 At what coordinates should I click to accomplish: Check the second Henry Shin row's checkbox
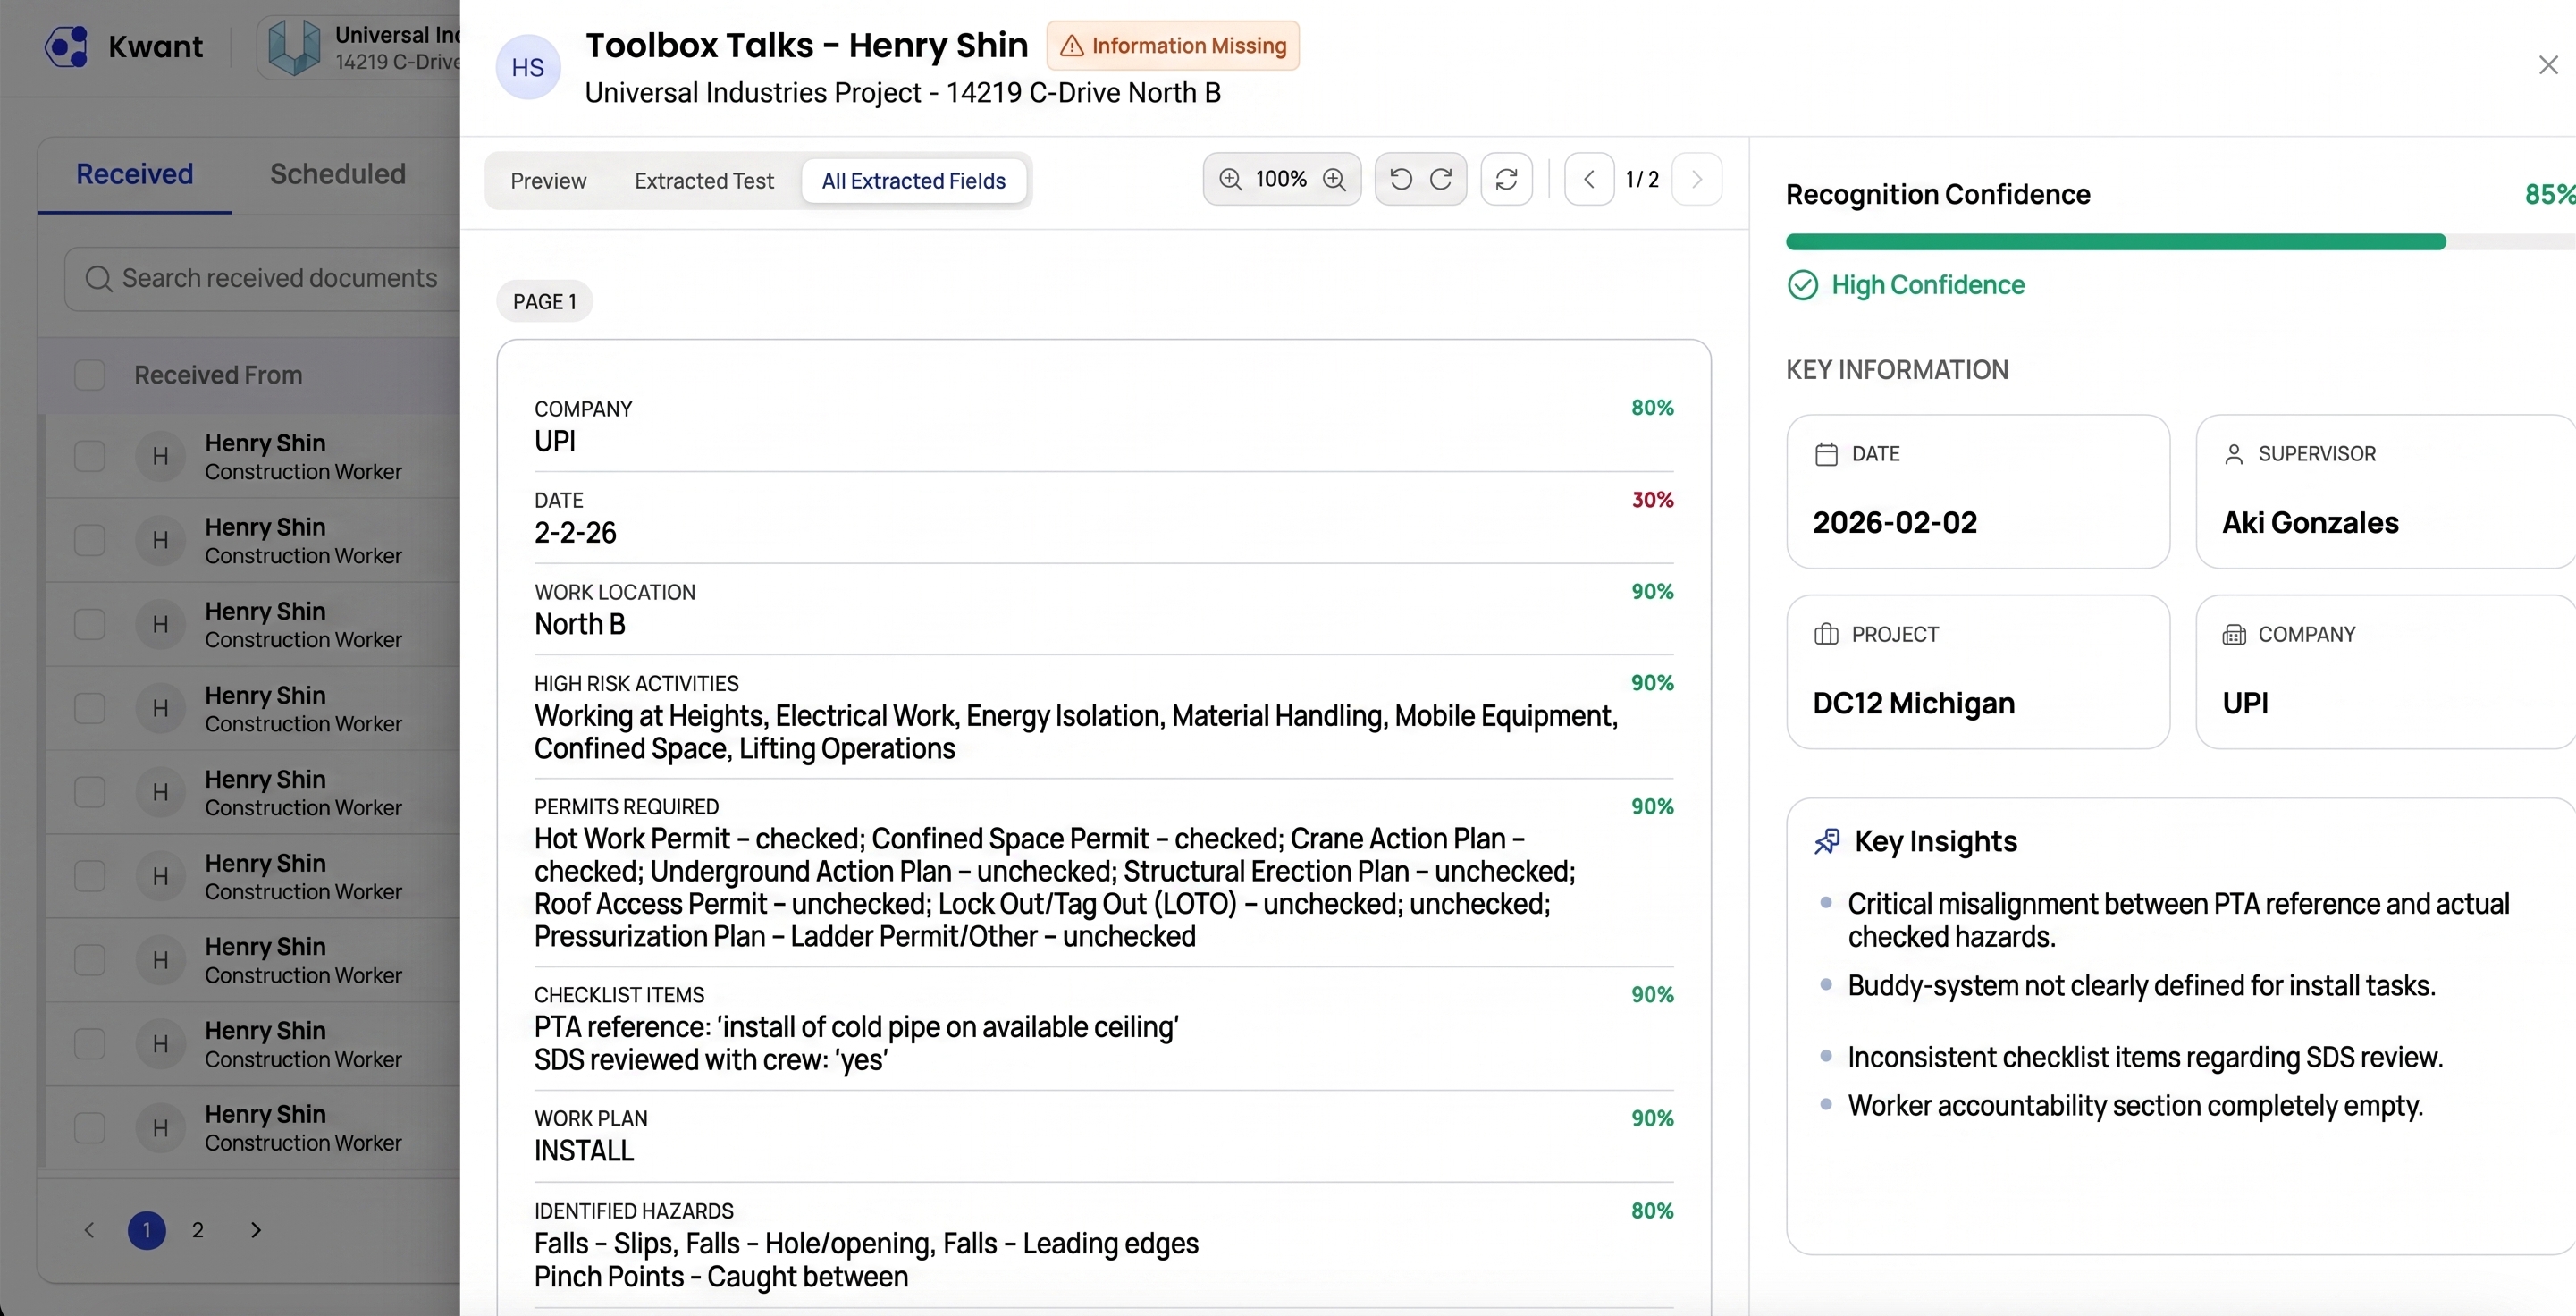(x=90, y=541)
